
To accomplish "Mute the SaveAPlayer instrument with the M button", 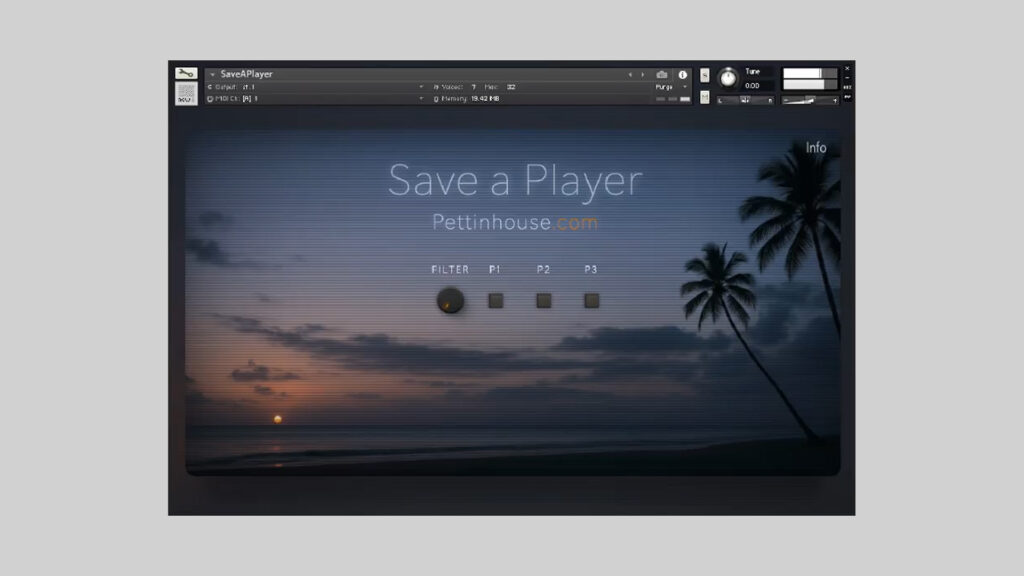I will pyautogui.click(x=706, y=97).
